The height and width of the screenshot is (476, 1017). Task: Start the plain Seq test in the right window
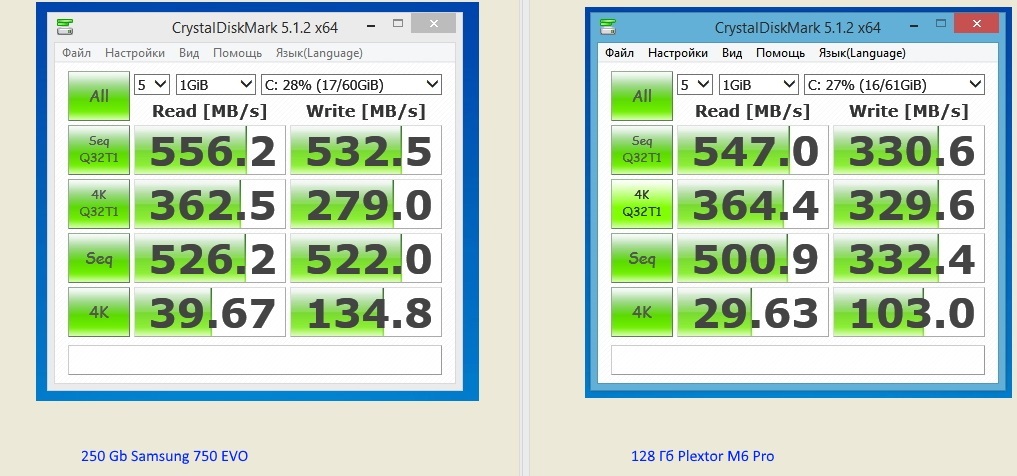[641, 258]
